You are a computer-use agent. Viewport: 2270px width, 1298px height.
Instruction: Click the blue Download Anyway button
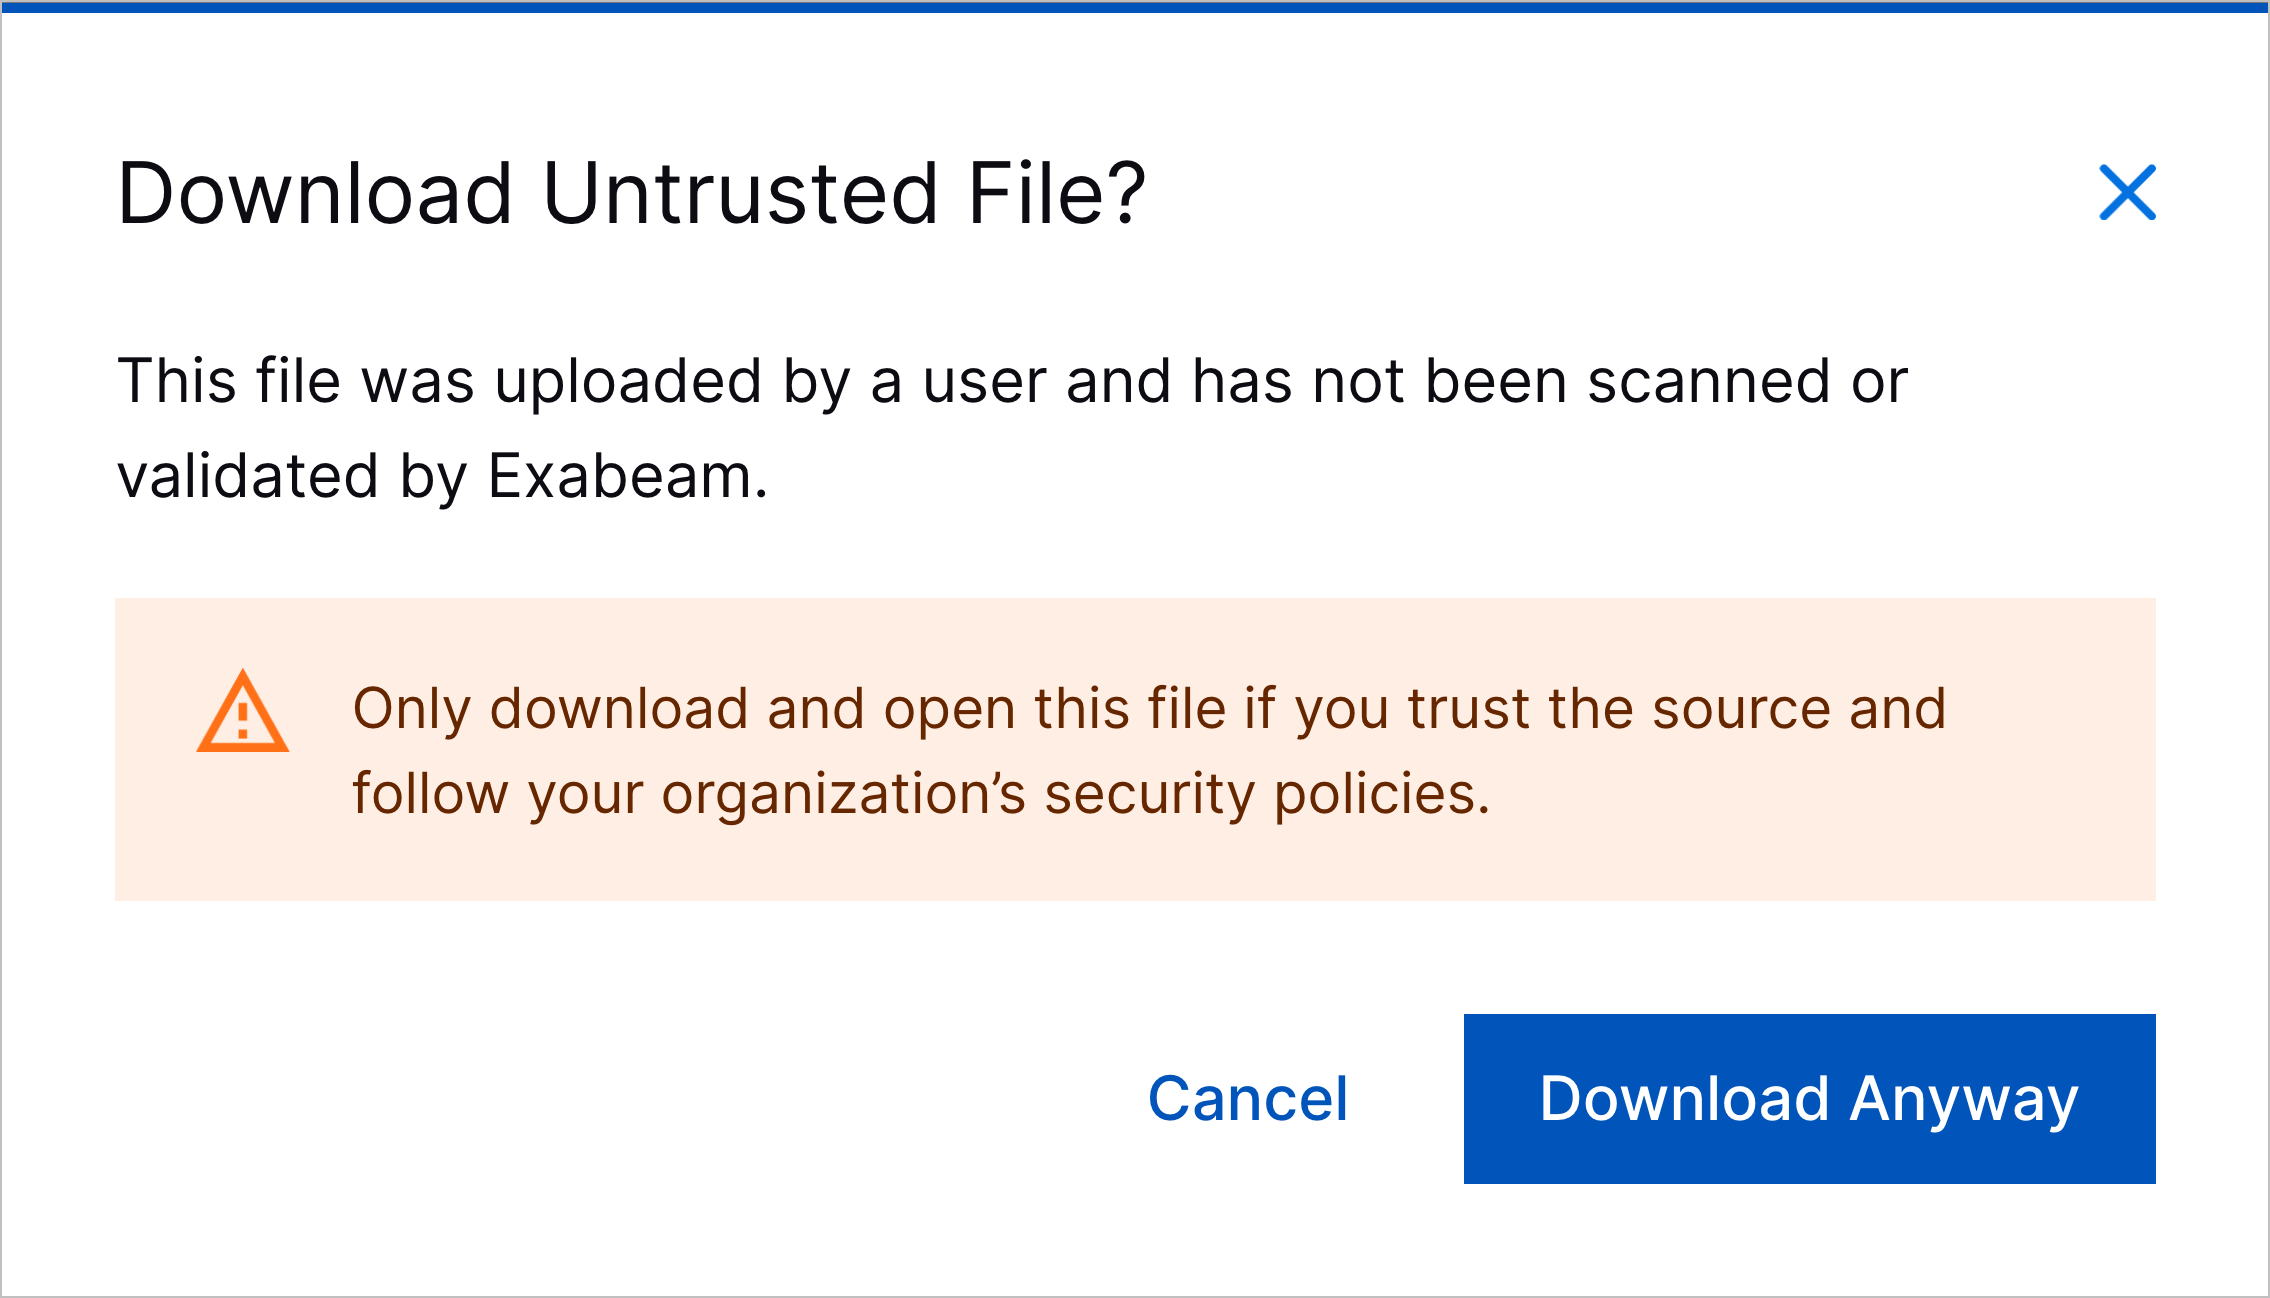[x=1812, y=1101]
